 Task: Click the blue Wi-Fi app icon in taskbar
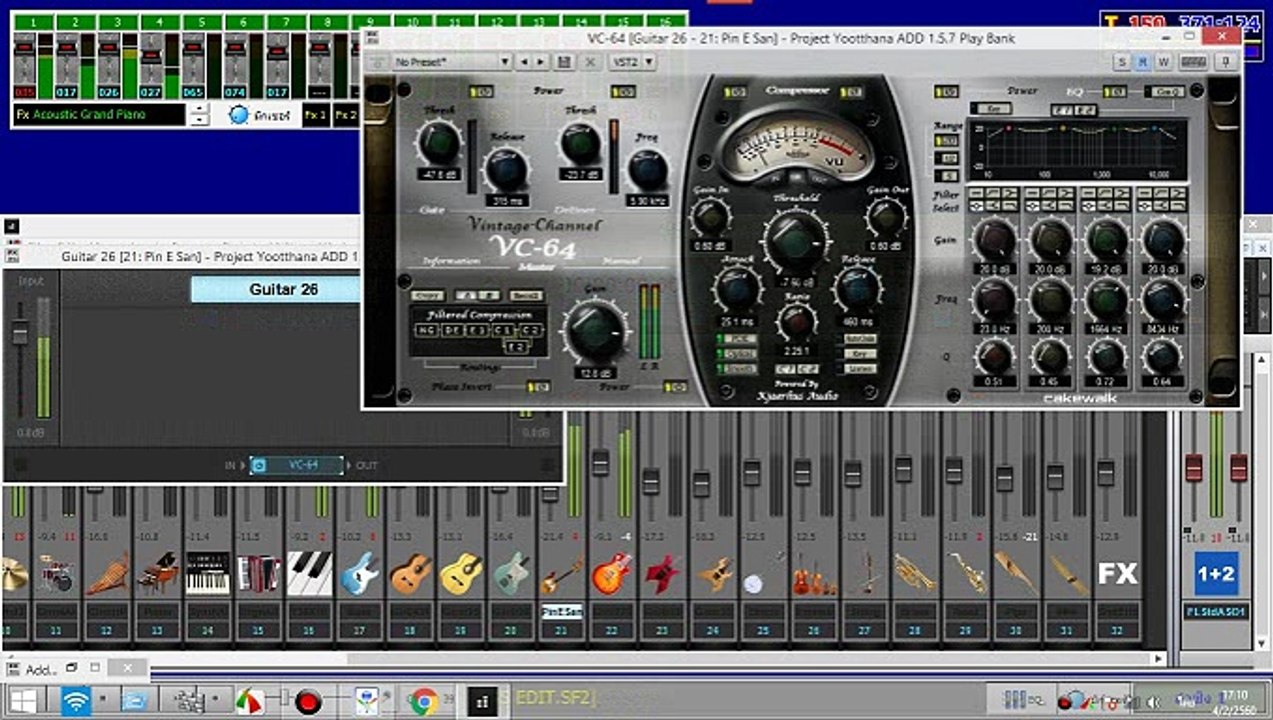(x=76, y=701)
